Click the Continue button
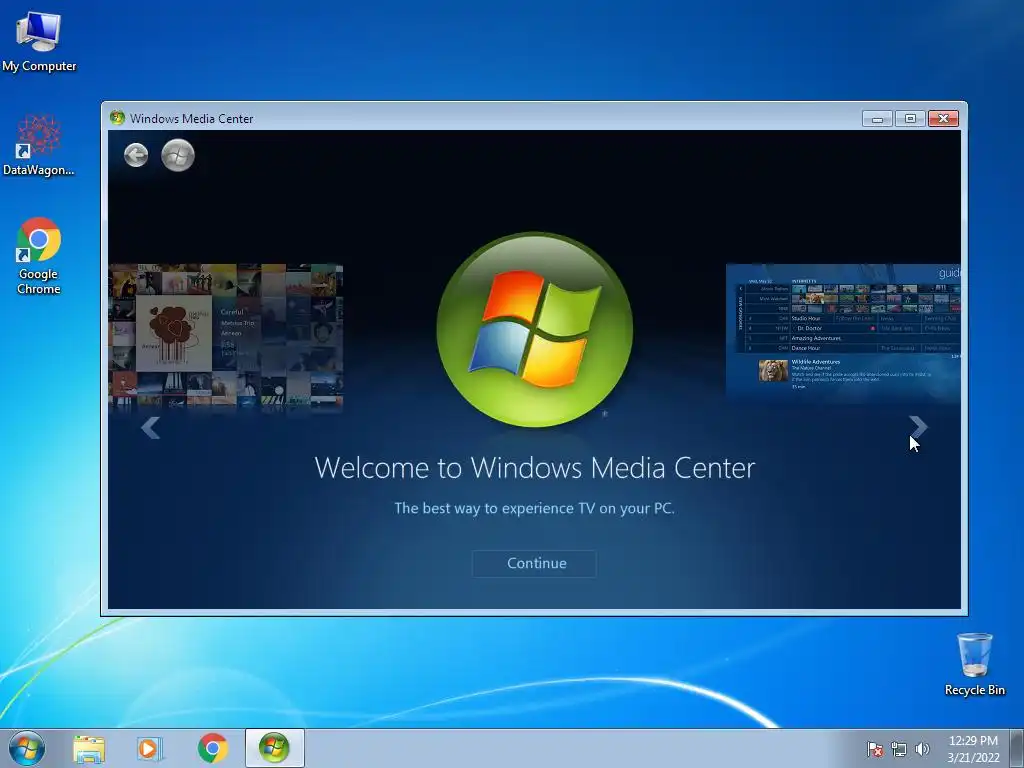Viewport: 1024px width, 768px height. click(x=534, y=564)
